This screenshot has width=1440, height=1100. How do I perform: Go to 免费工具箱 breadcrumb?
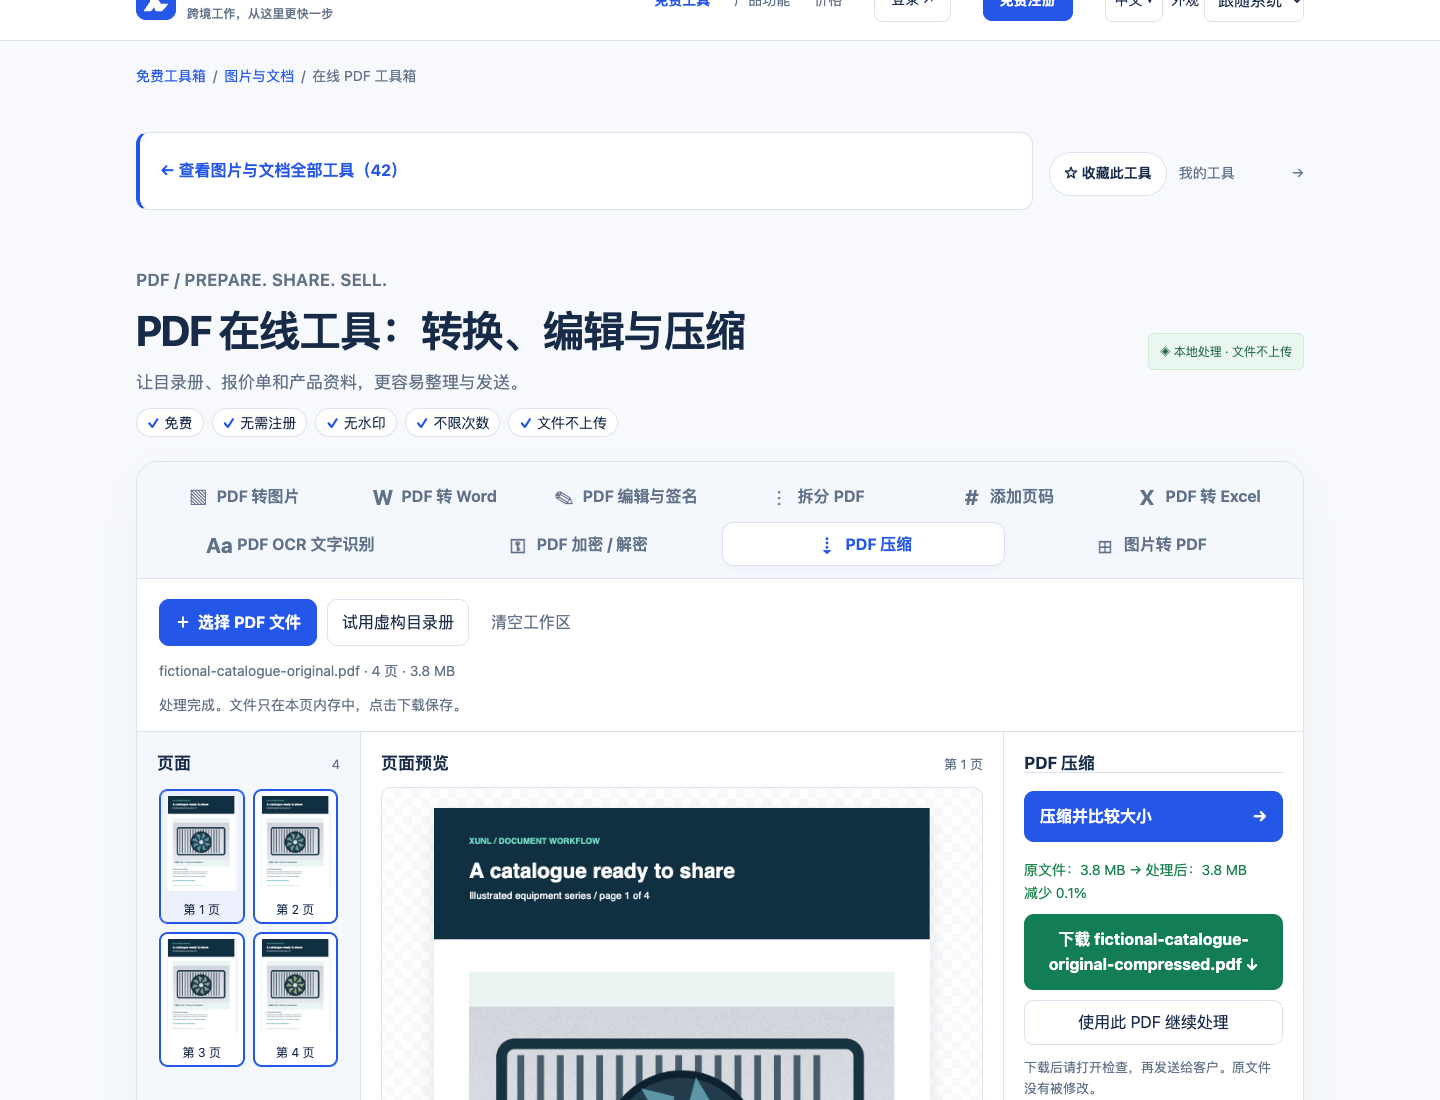171,76
